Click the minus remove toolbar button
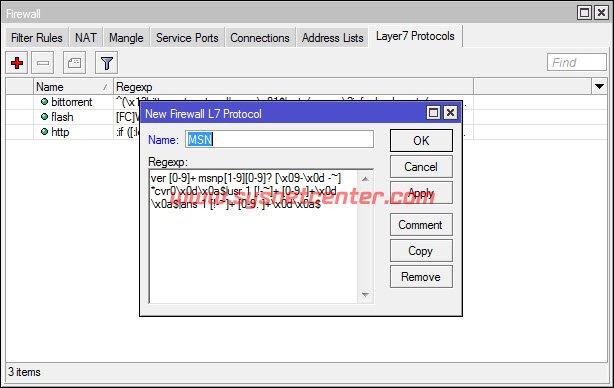This screenshot has height=388, width=614. [x=43, y=63]
